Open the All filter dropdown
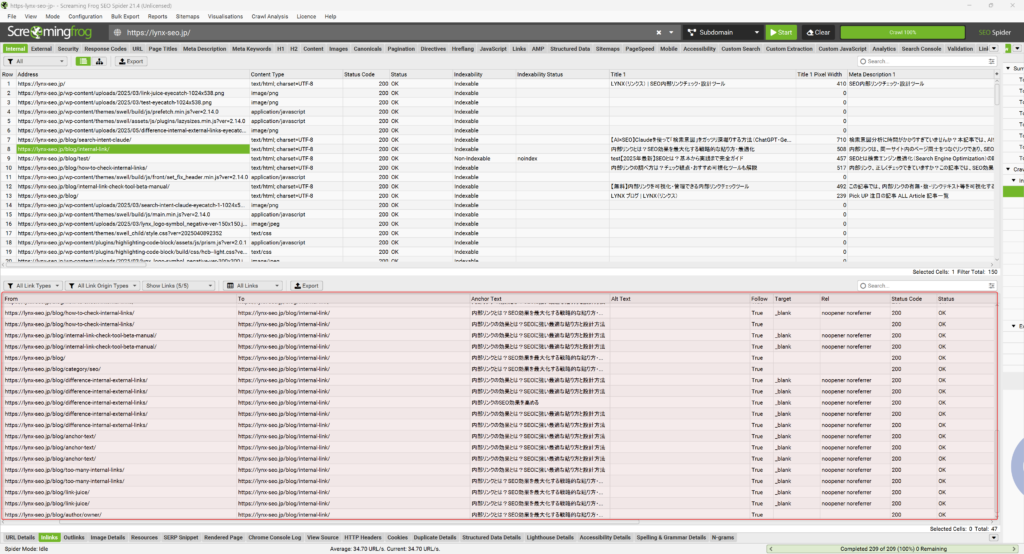This screenshot has height=554, width=1024. pos(36,61)
